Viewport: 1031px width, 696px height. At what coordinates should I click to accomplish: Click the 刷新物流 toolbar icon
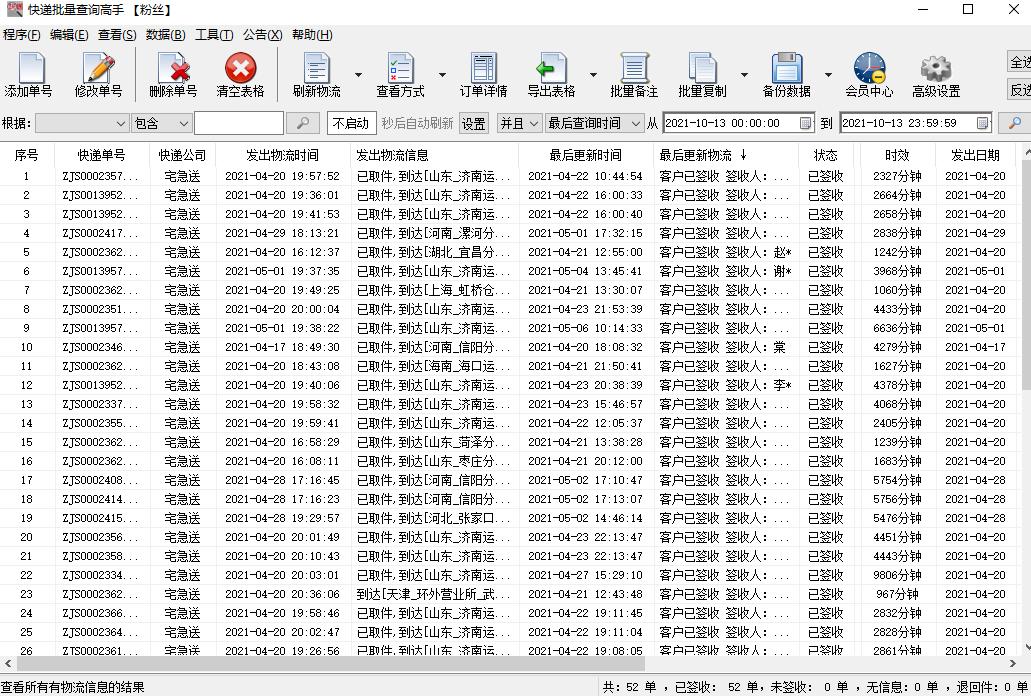coord(316,68)
